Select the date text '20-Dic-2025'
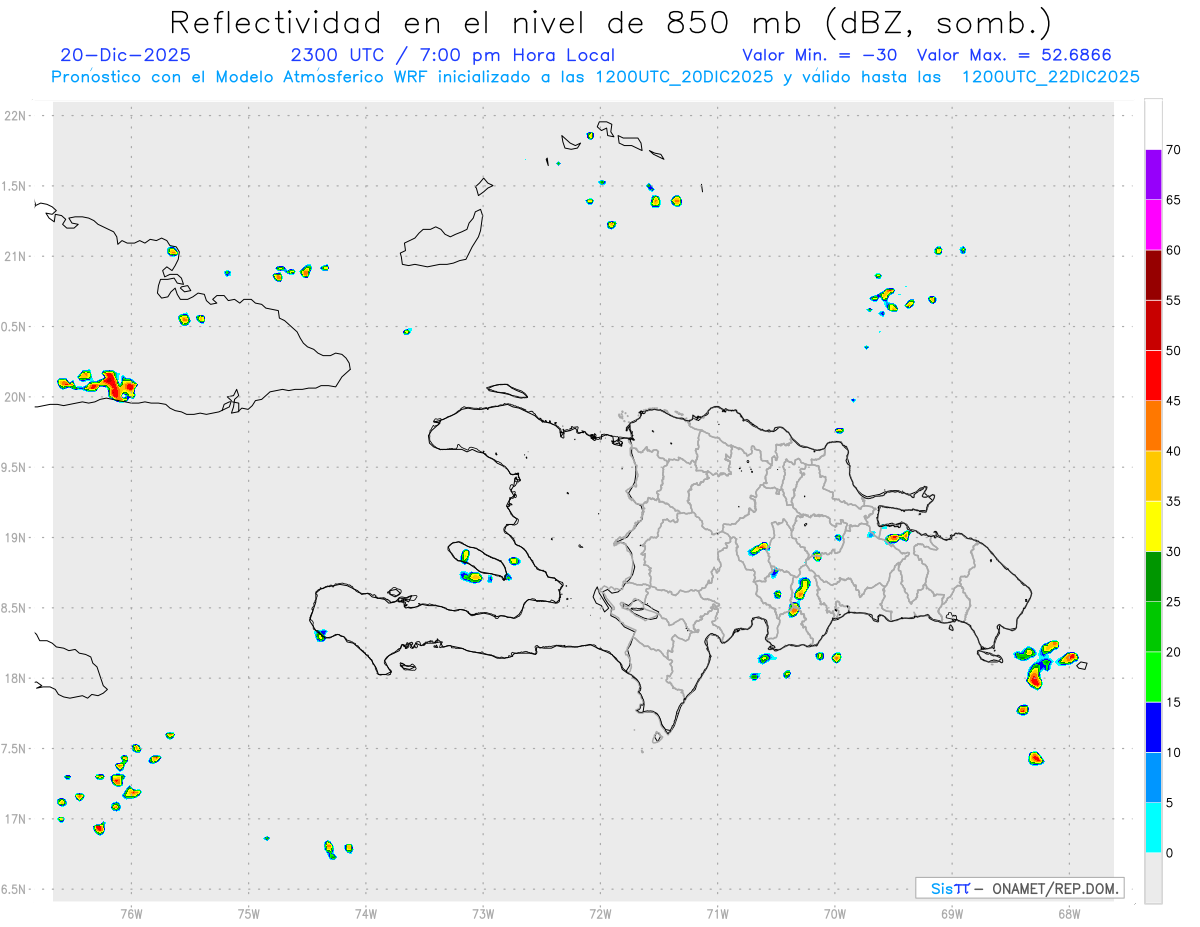Viewport: 1200px width, 927px height. [125, 55]
